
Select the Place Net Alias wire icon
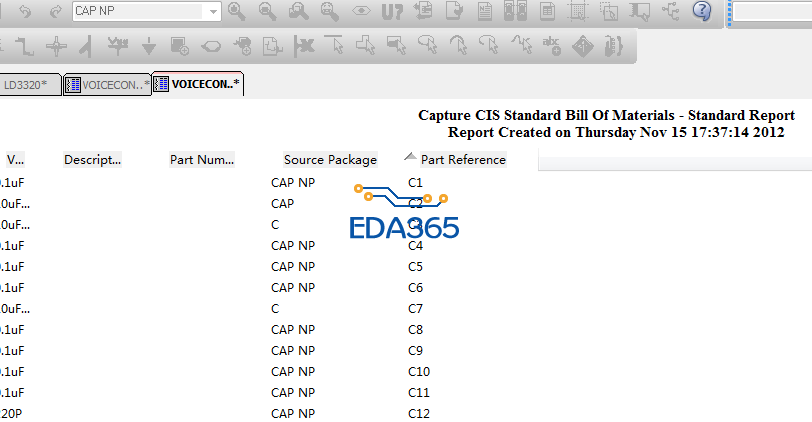(x=24, y=47)
